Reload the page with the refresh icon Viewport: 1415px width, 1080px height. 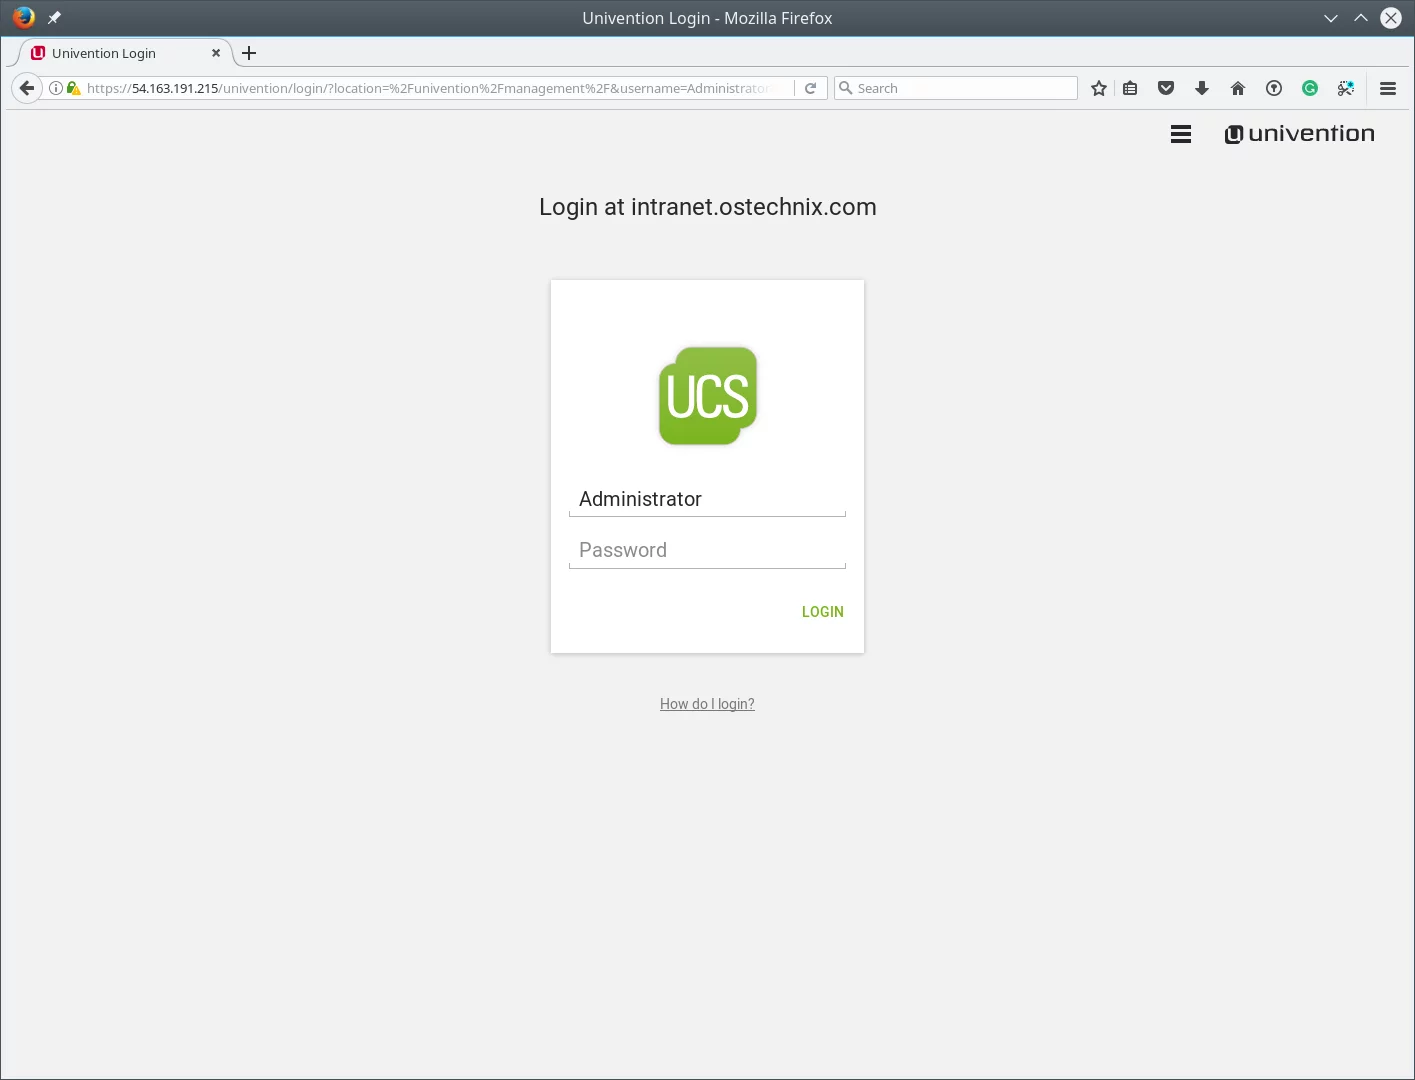[811, 88]
